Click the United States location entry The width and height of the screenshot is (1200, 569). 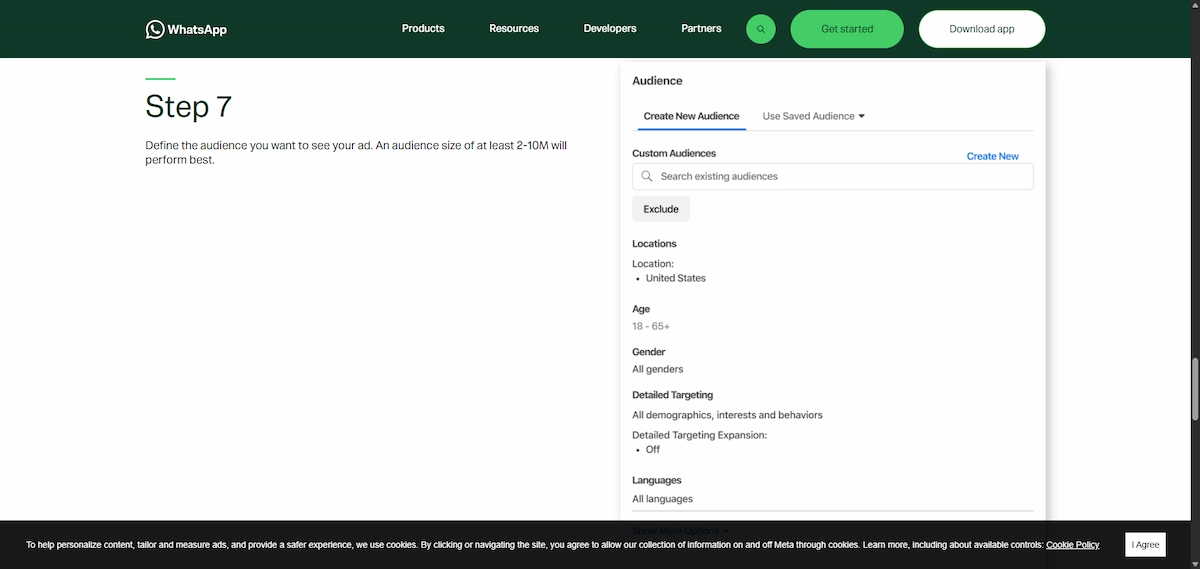point(676,278)
